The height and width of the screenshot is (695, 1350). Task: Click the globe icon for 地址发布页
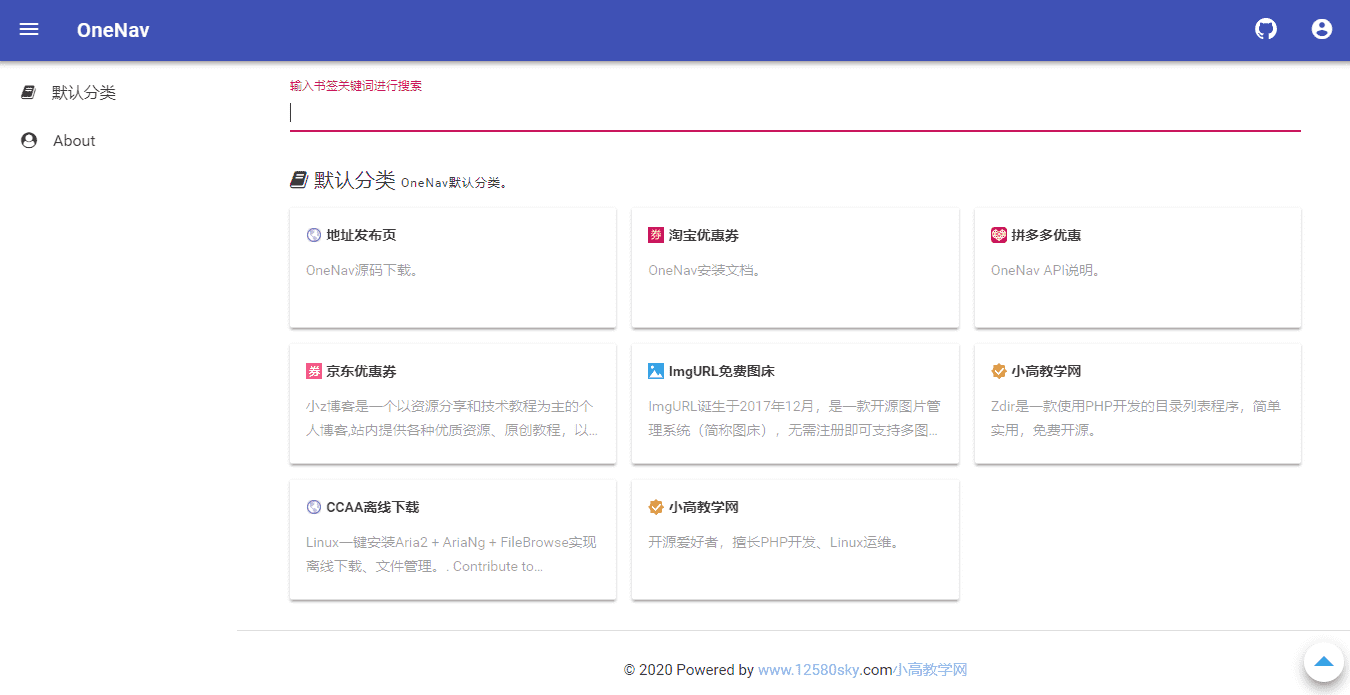[314, 235]
